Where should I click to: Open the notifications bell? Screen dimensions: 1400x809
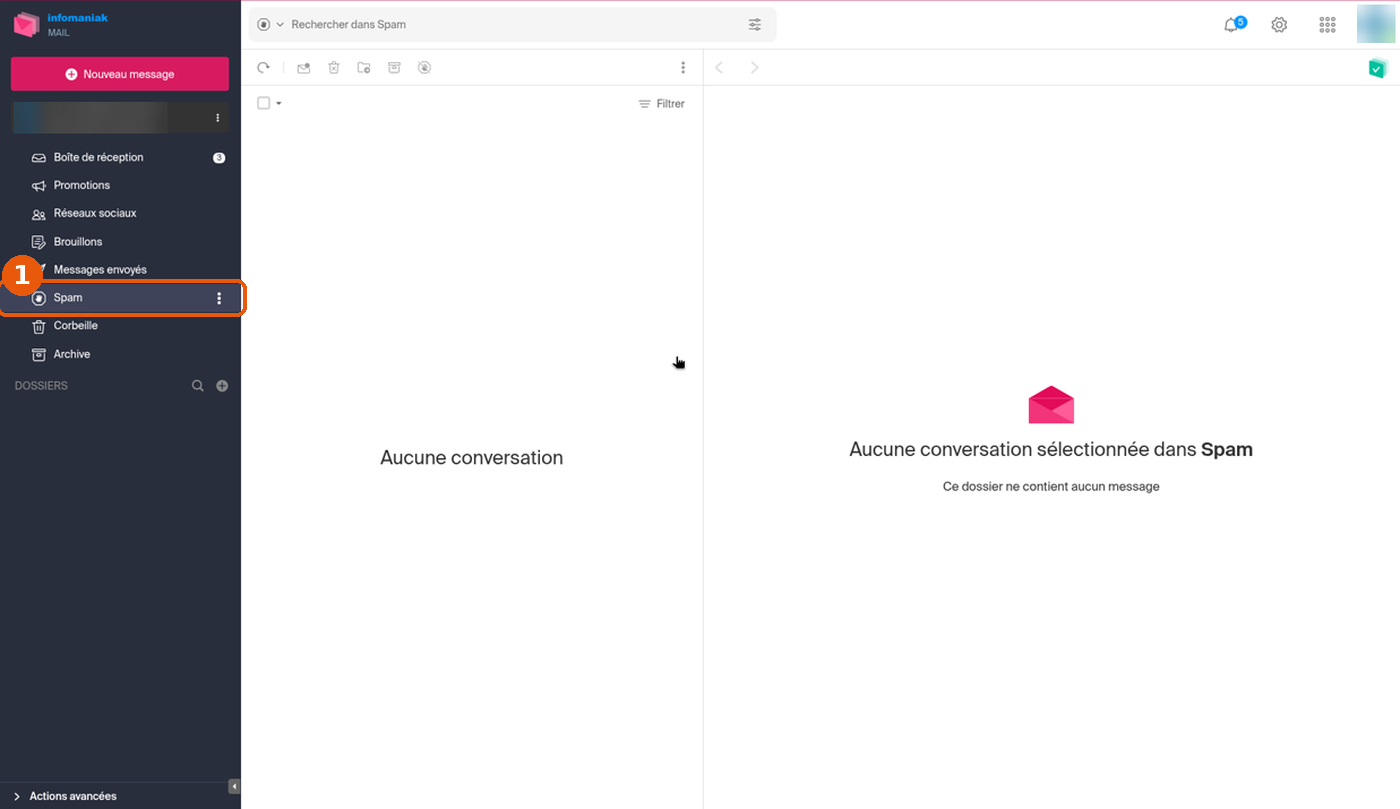tap(1232, 25)
